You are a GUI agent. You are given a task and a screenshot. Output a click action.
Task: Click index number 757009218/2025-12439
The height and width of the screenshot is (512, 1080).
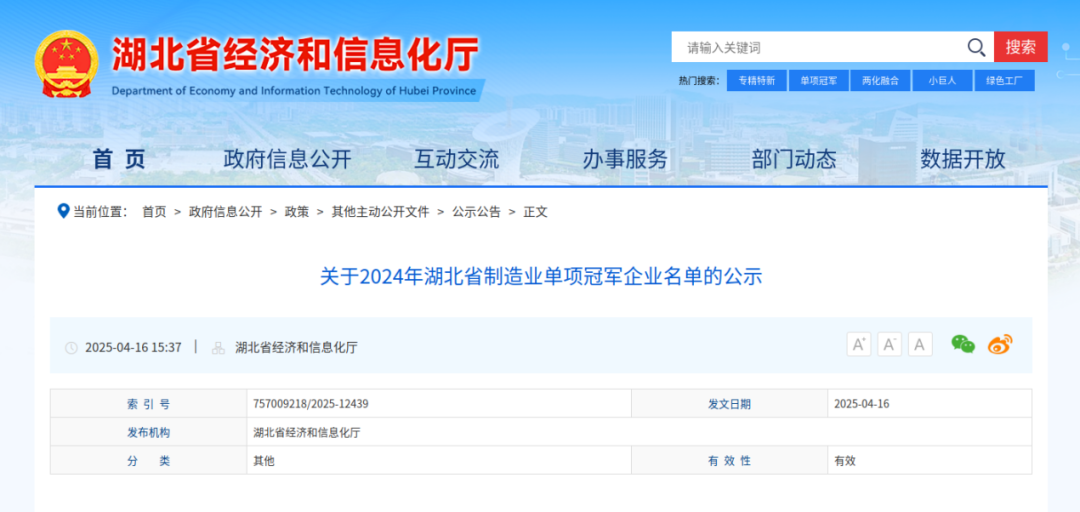(x=311, y=404)
